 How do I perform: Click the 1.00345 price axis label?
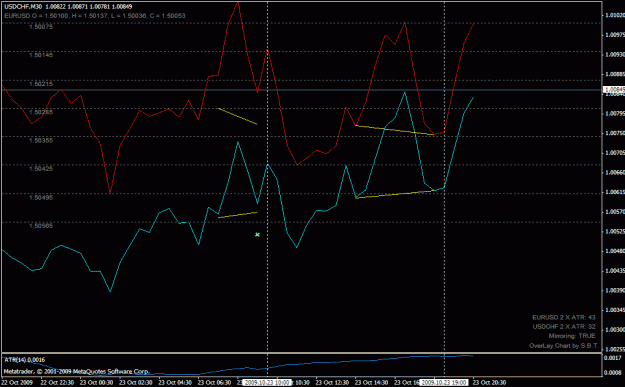[615, 310]
